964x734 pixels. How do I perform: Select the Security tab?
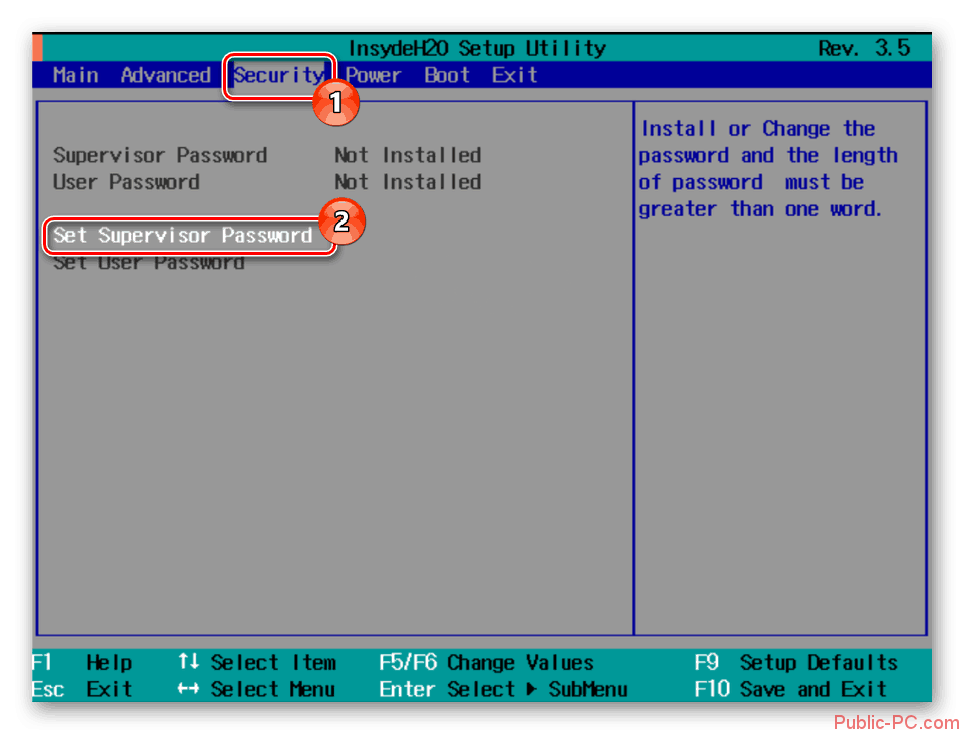point(277,75)
